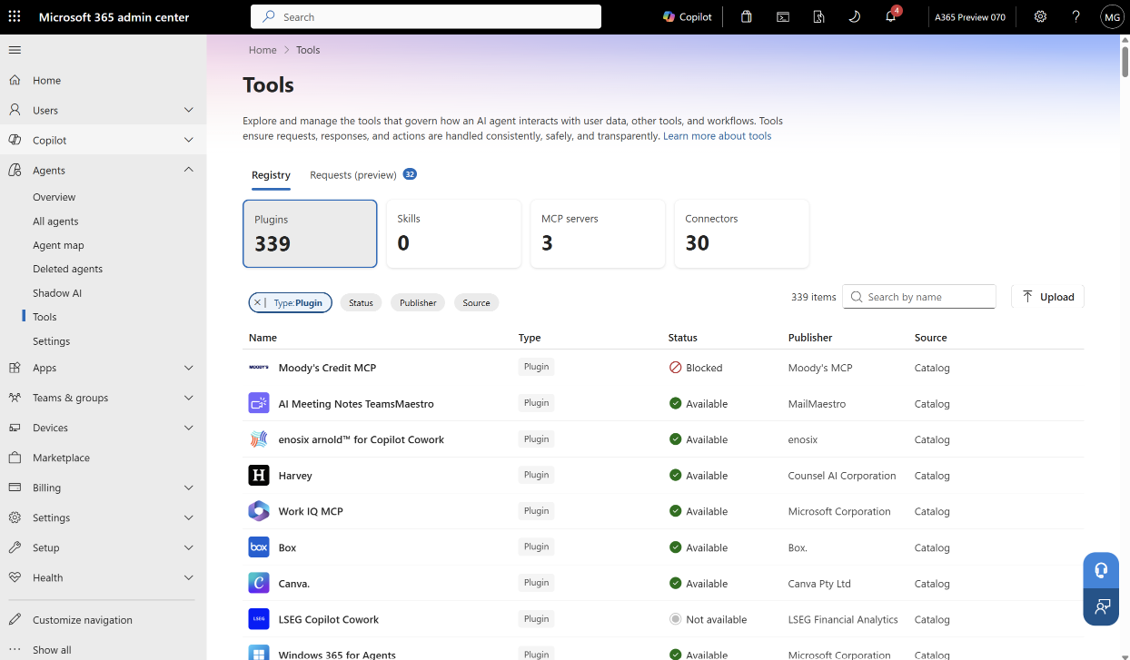Viewport: 1130px width, 660px height.
Task: Click the Harvey H logo icon
Action: click(259, 475)
